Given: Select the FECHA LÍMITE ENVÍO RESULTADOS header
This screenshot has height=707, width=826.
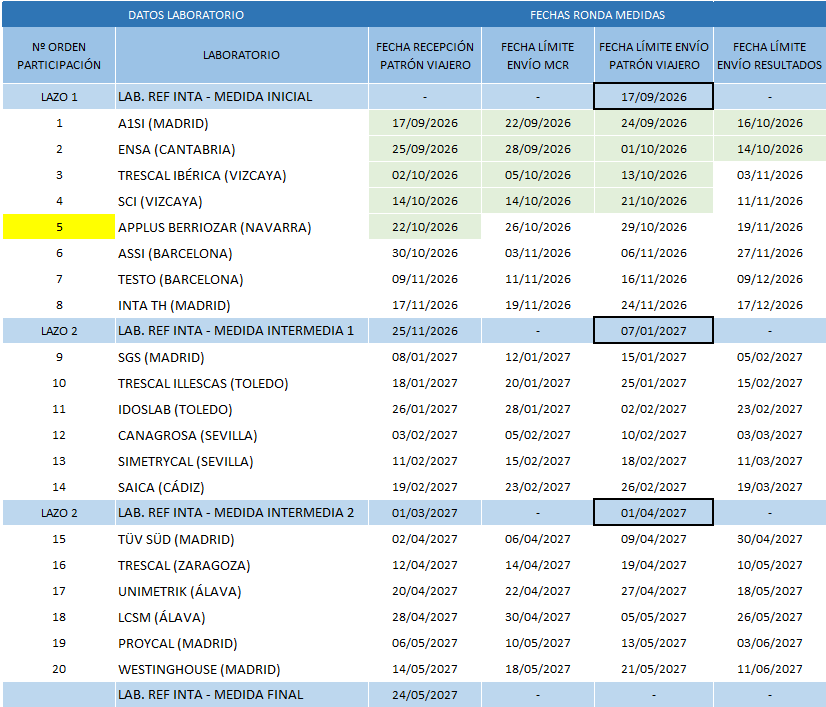Looking at the screenshot, I should 769,55.
